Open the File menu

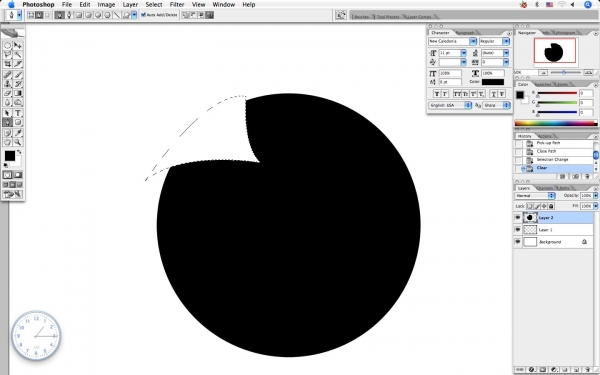(x=67, y=5)
